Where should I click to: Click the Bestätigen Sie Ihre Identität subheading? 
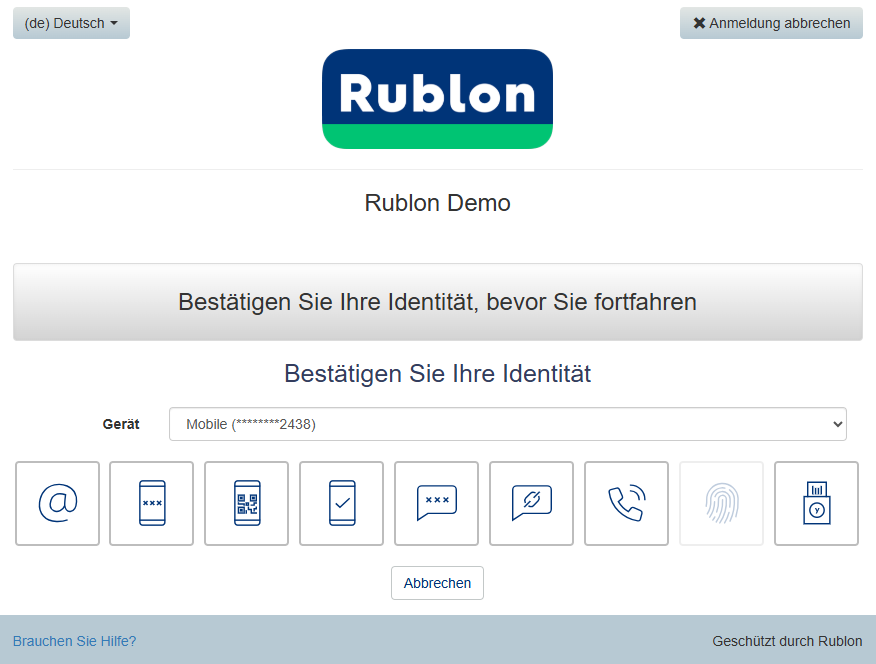click(x=437, y=374)
